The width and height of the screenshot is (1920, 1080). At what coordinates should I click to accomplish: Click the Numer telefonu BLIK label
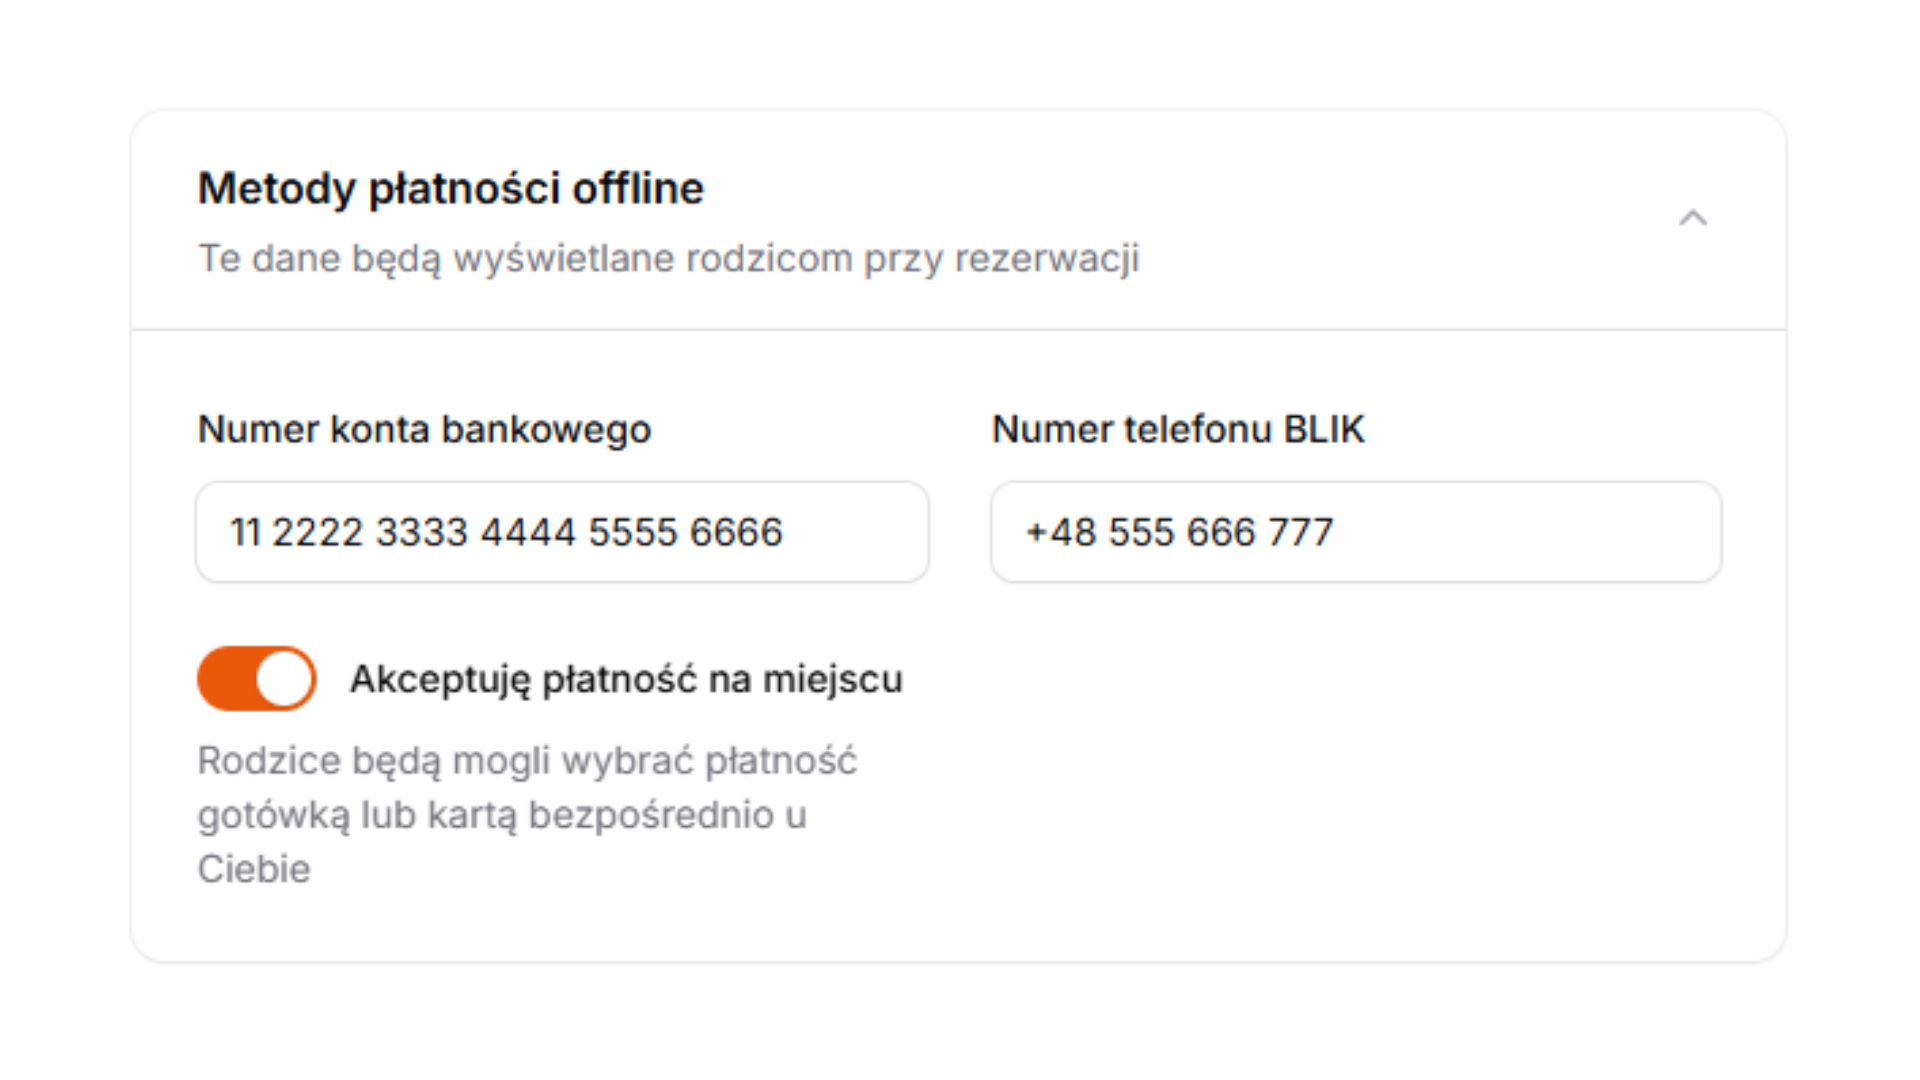click(1177, 429)
